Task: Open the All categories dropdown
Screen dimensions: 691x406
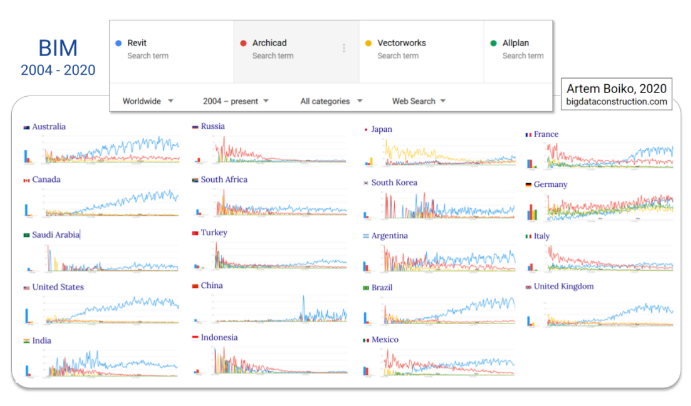Action: (x=331, y=101)
